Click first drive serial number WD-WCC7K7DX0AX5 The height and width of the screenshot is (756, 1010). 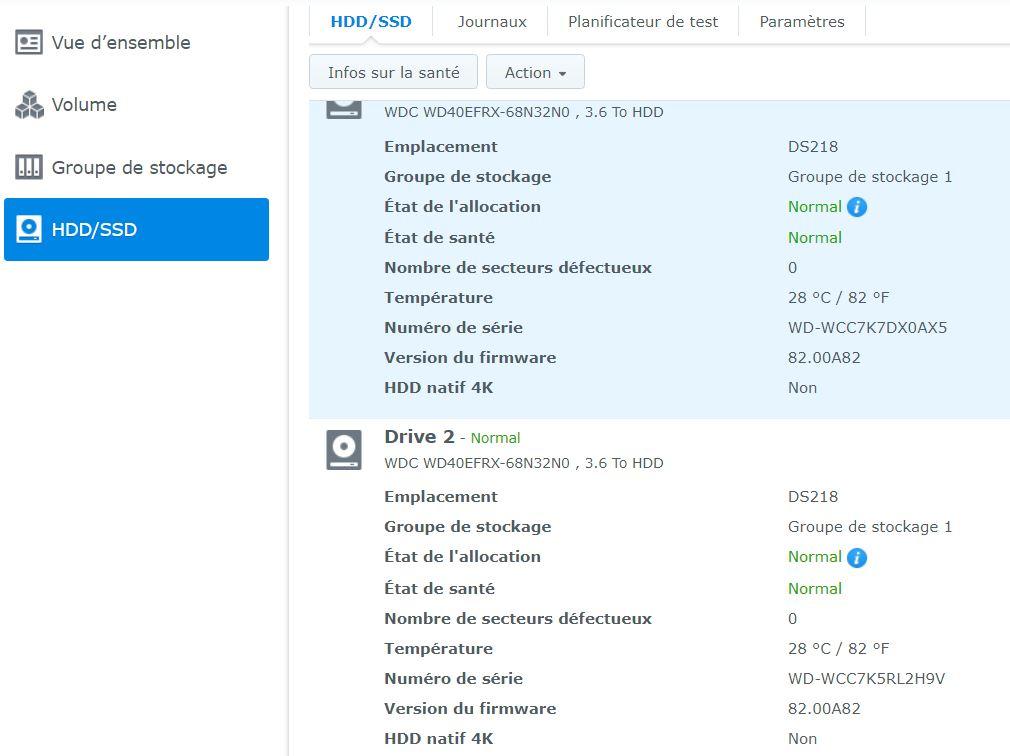[x=867, y=328]
